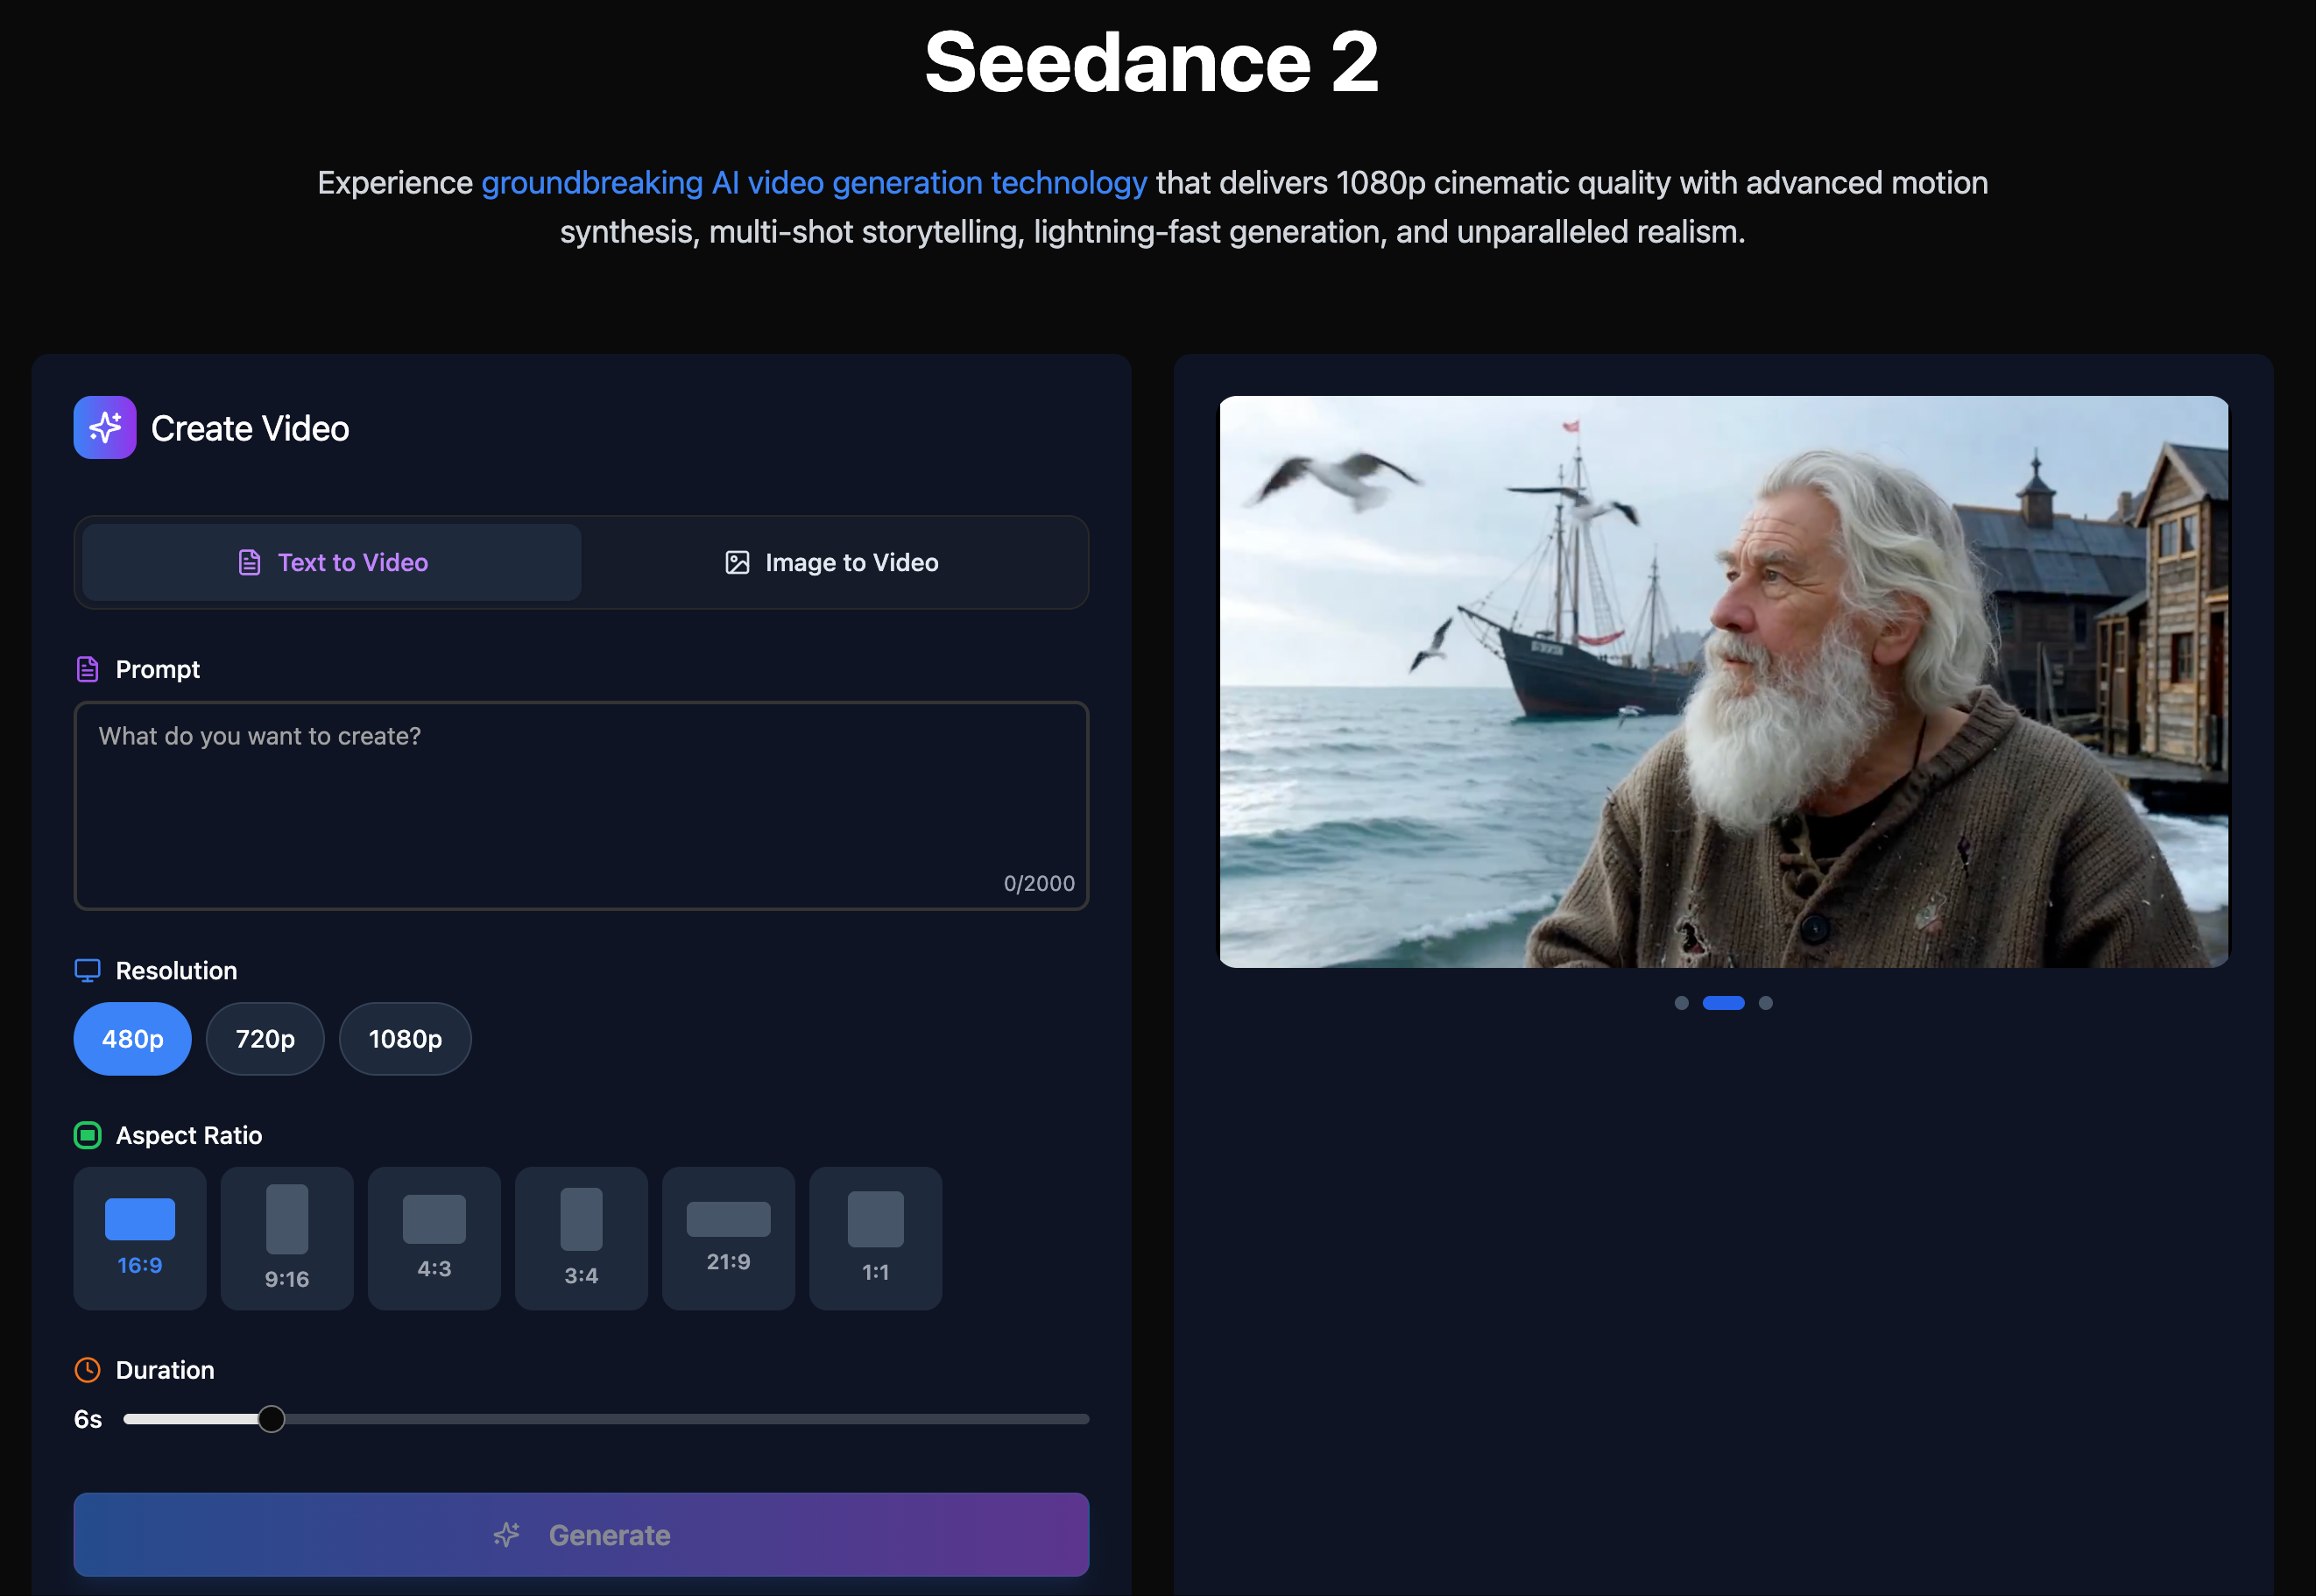Select the 4:3 aspect ratio tile
Image resolution: width=2316 pixels, height=1596 pixels.
[x=434, y=1238]
